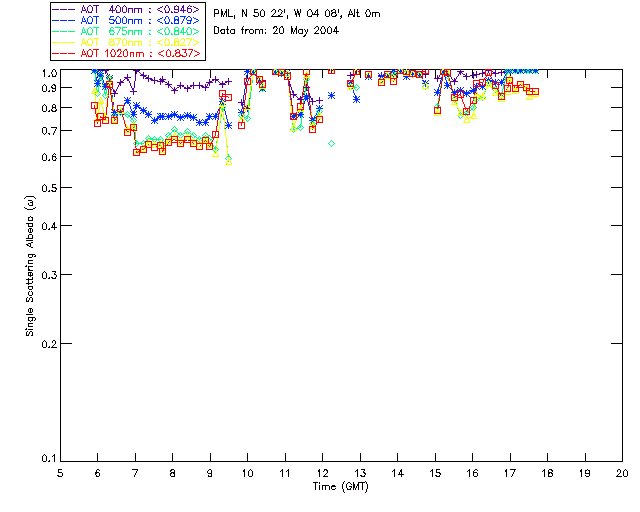This screenshot has height=512, width=640.
Task: Click the x-axis tick label 5
Action: [x=60, y=473]
